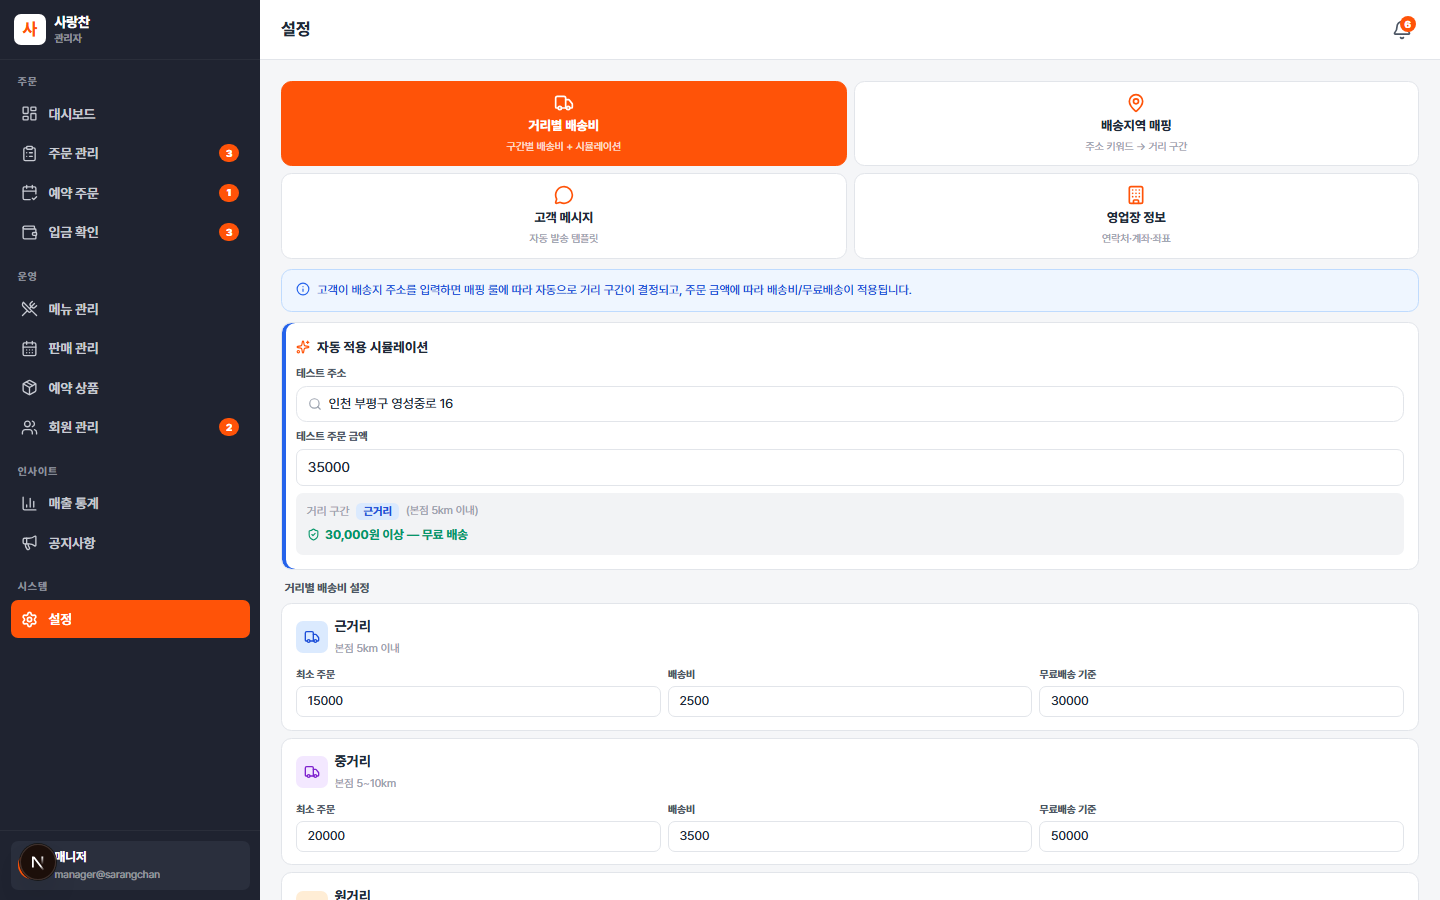Click the 메뉴 관리 utensils icon
Screen dimensions: 1440x900
pyautogui.click(x=30, y=309)
